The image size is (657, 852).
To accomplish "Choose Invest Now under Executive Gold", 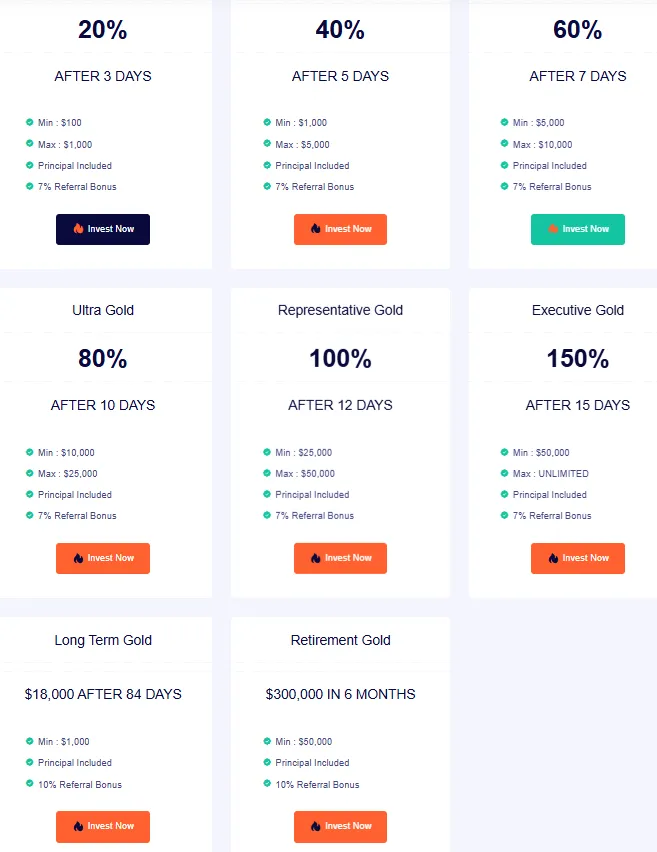I will [x=577, y=558].
